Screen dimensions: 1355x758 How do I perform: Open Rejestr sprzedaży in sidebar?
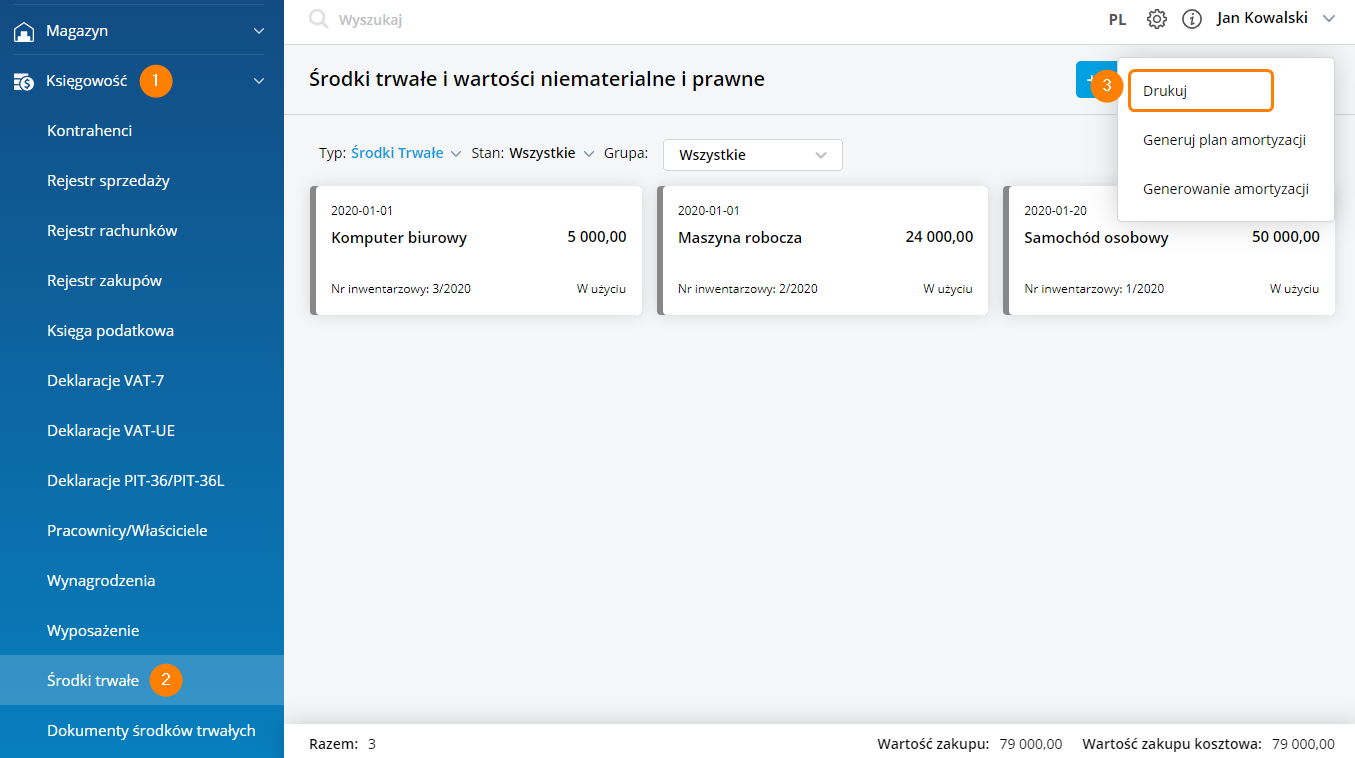coord(108,181)
